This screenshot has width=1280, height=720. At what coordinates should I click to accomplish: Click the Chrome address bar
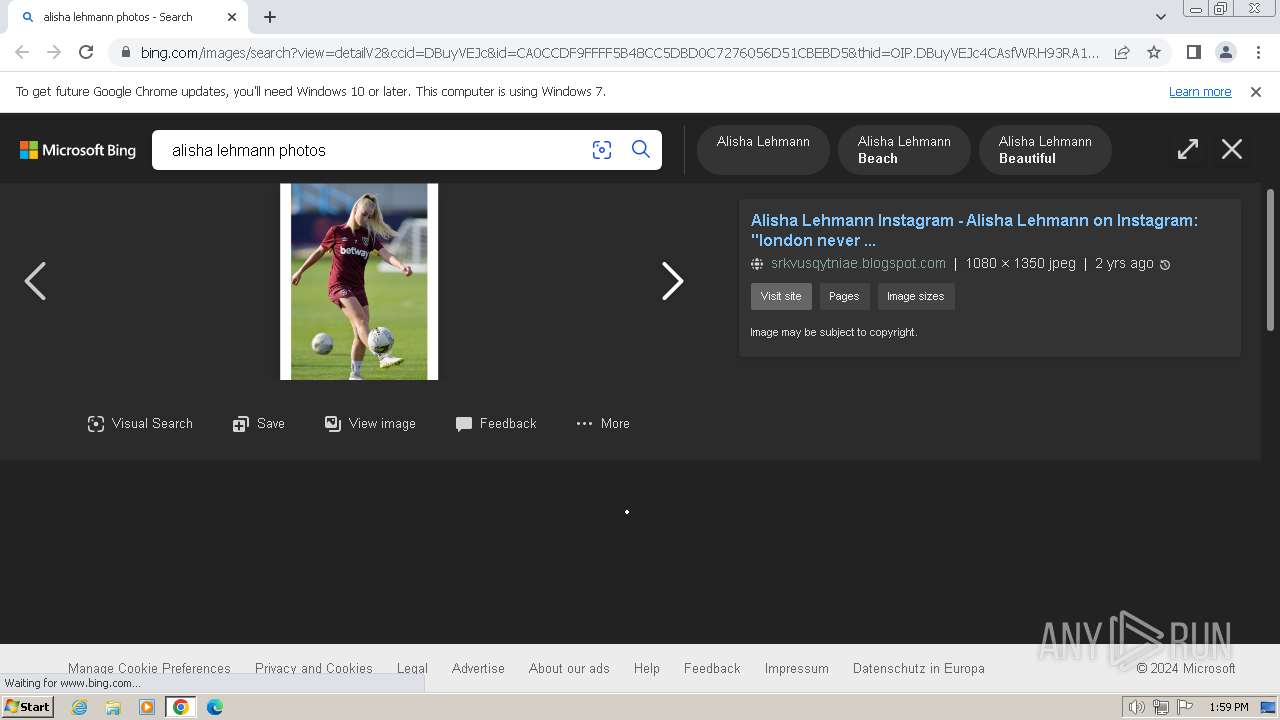point(620,53)
